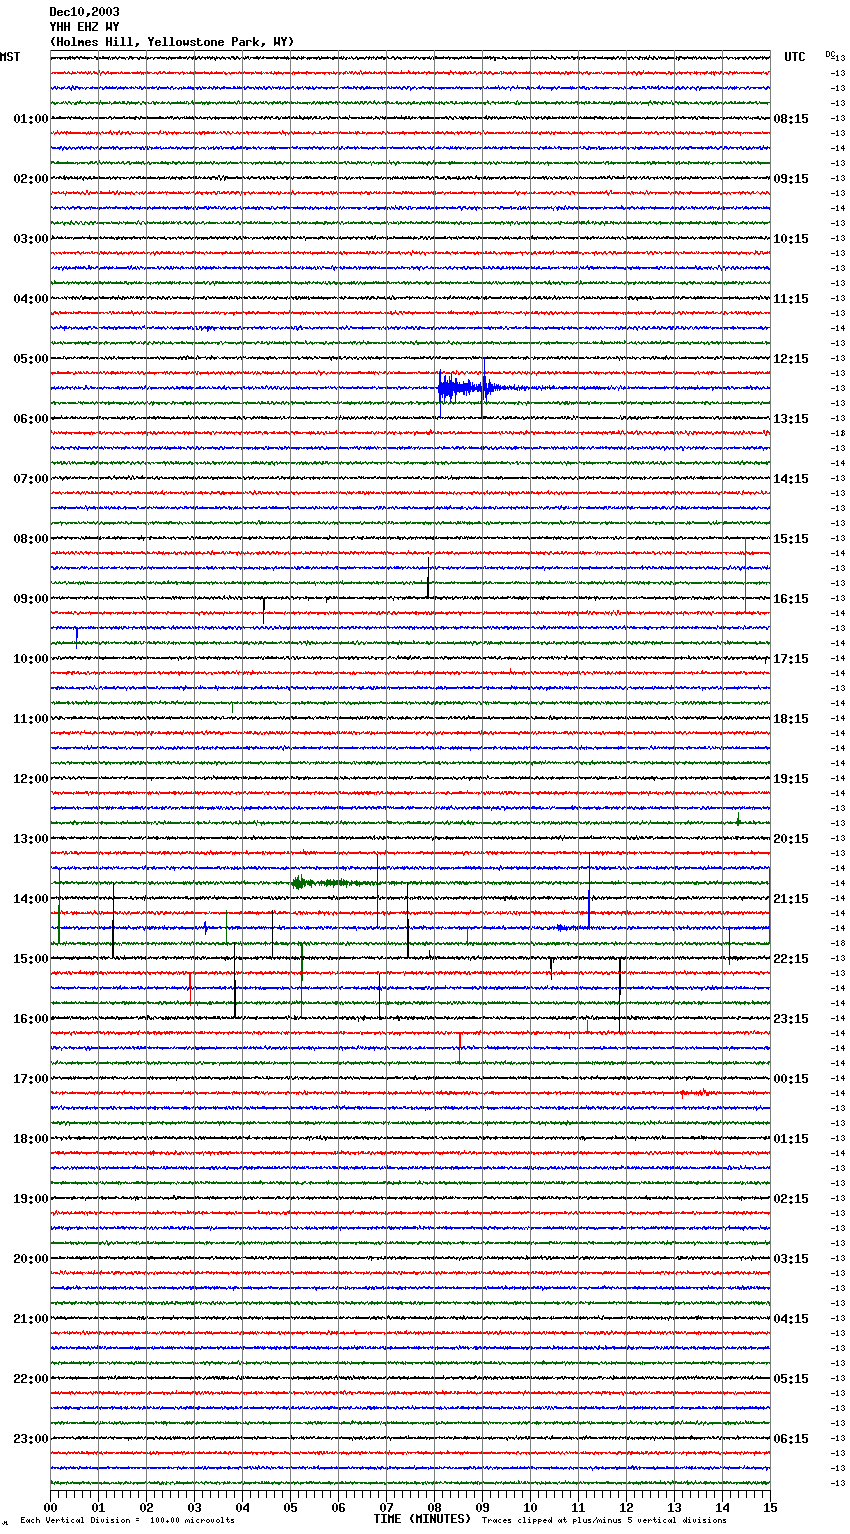Click the 08:15 UTC time label
This screenshot has height=1534, width=850.
tap(791, 119)
